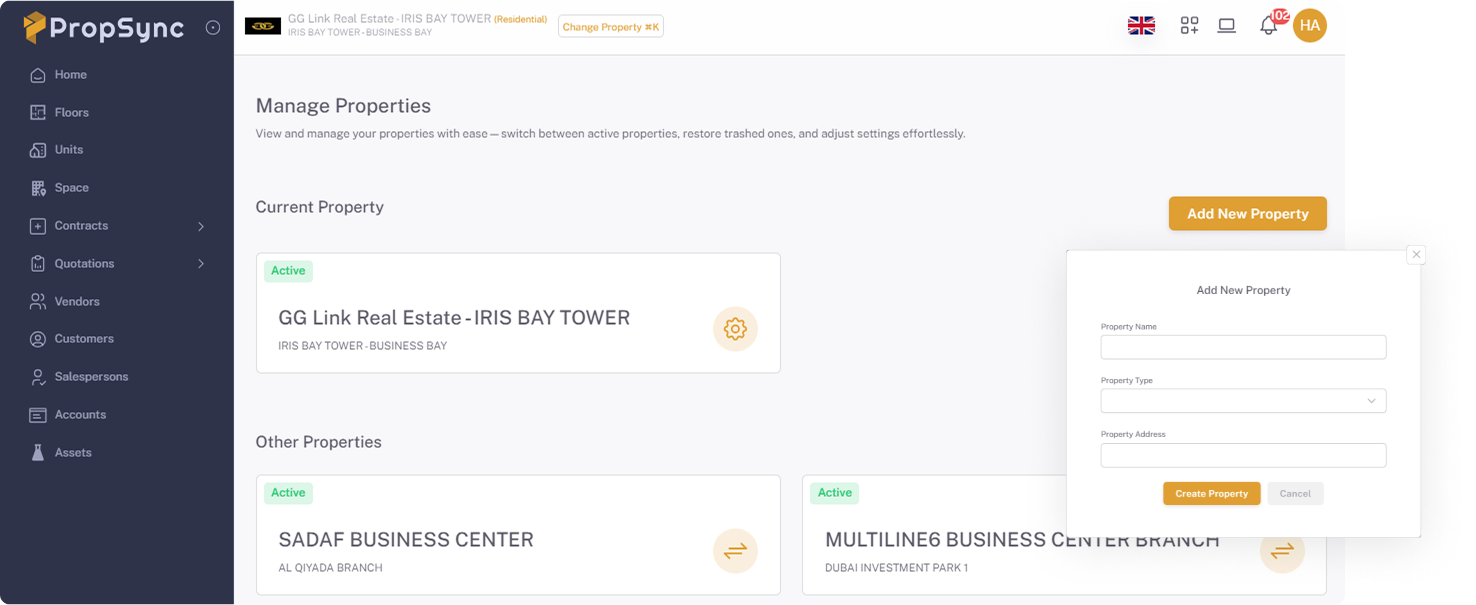The height and width of the screenshot is (605, 1476).
Task: Click the Space building icon
Action: pos(38,188)
